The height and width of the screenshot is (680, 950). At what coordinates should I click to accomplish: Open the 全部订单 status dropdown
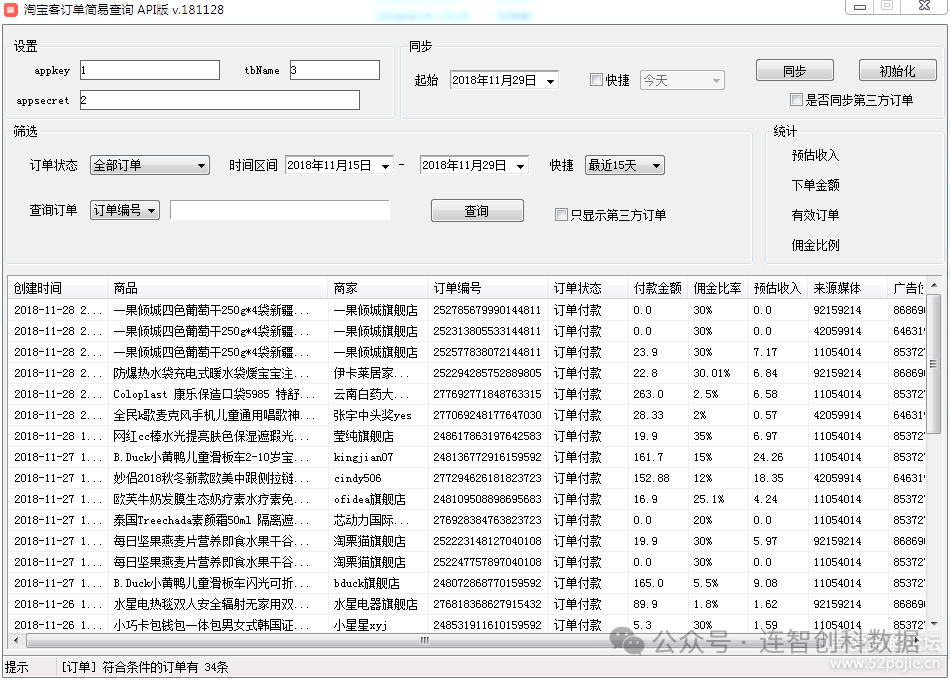click(x=150, y=165)
